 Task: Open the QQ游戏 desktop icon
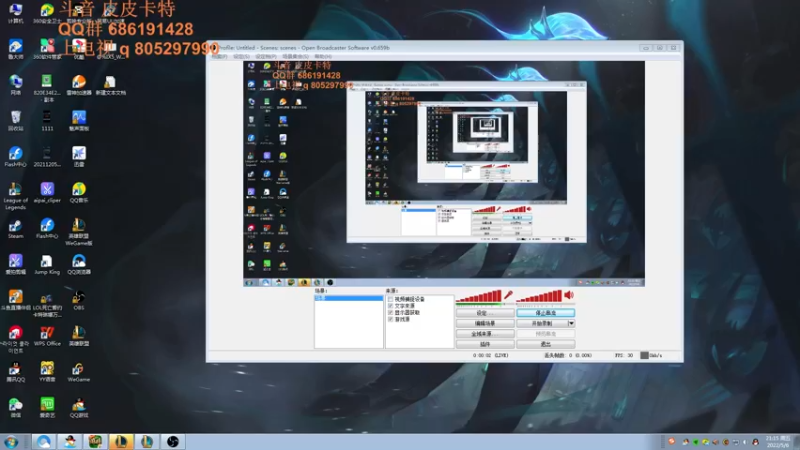pos(79,408)
